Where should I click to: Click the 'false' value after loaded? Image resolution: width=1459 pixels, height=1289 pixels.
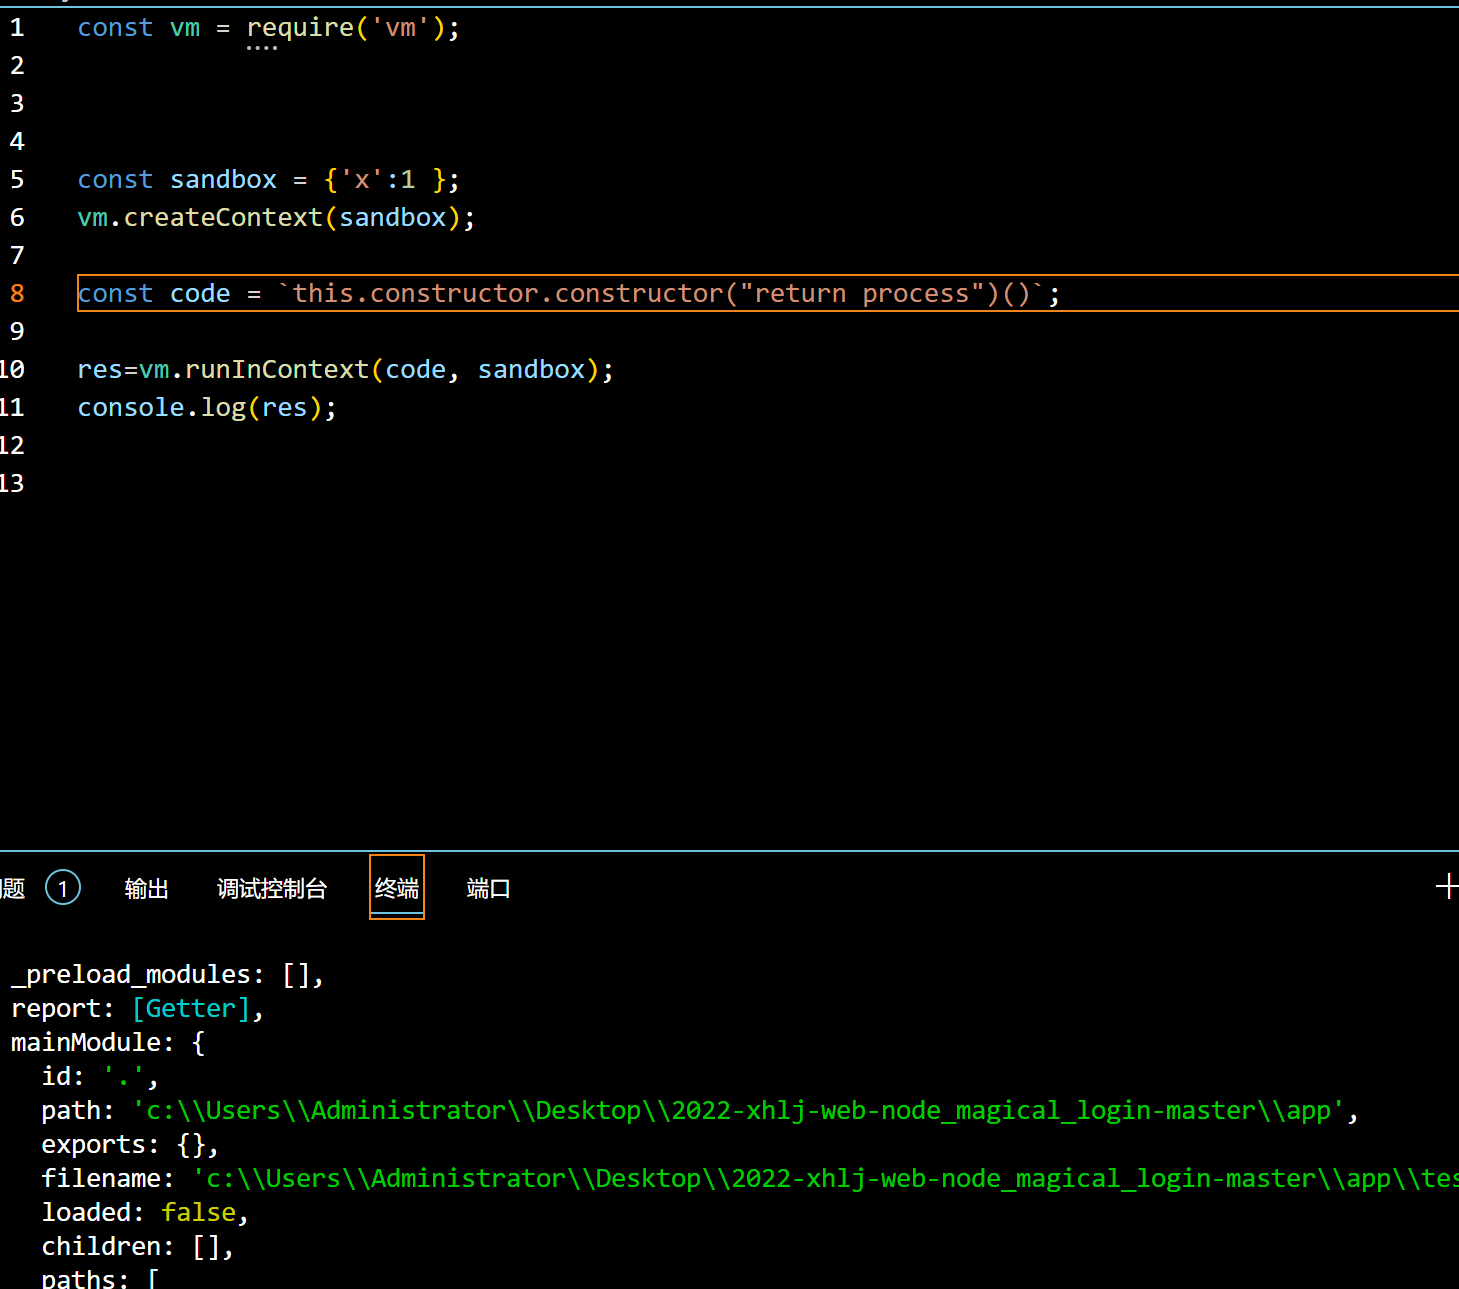pos(199,1213)
